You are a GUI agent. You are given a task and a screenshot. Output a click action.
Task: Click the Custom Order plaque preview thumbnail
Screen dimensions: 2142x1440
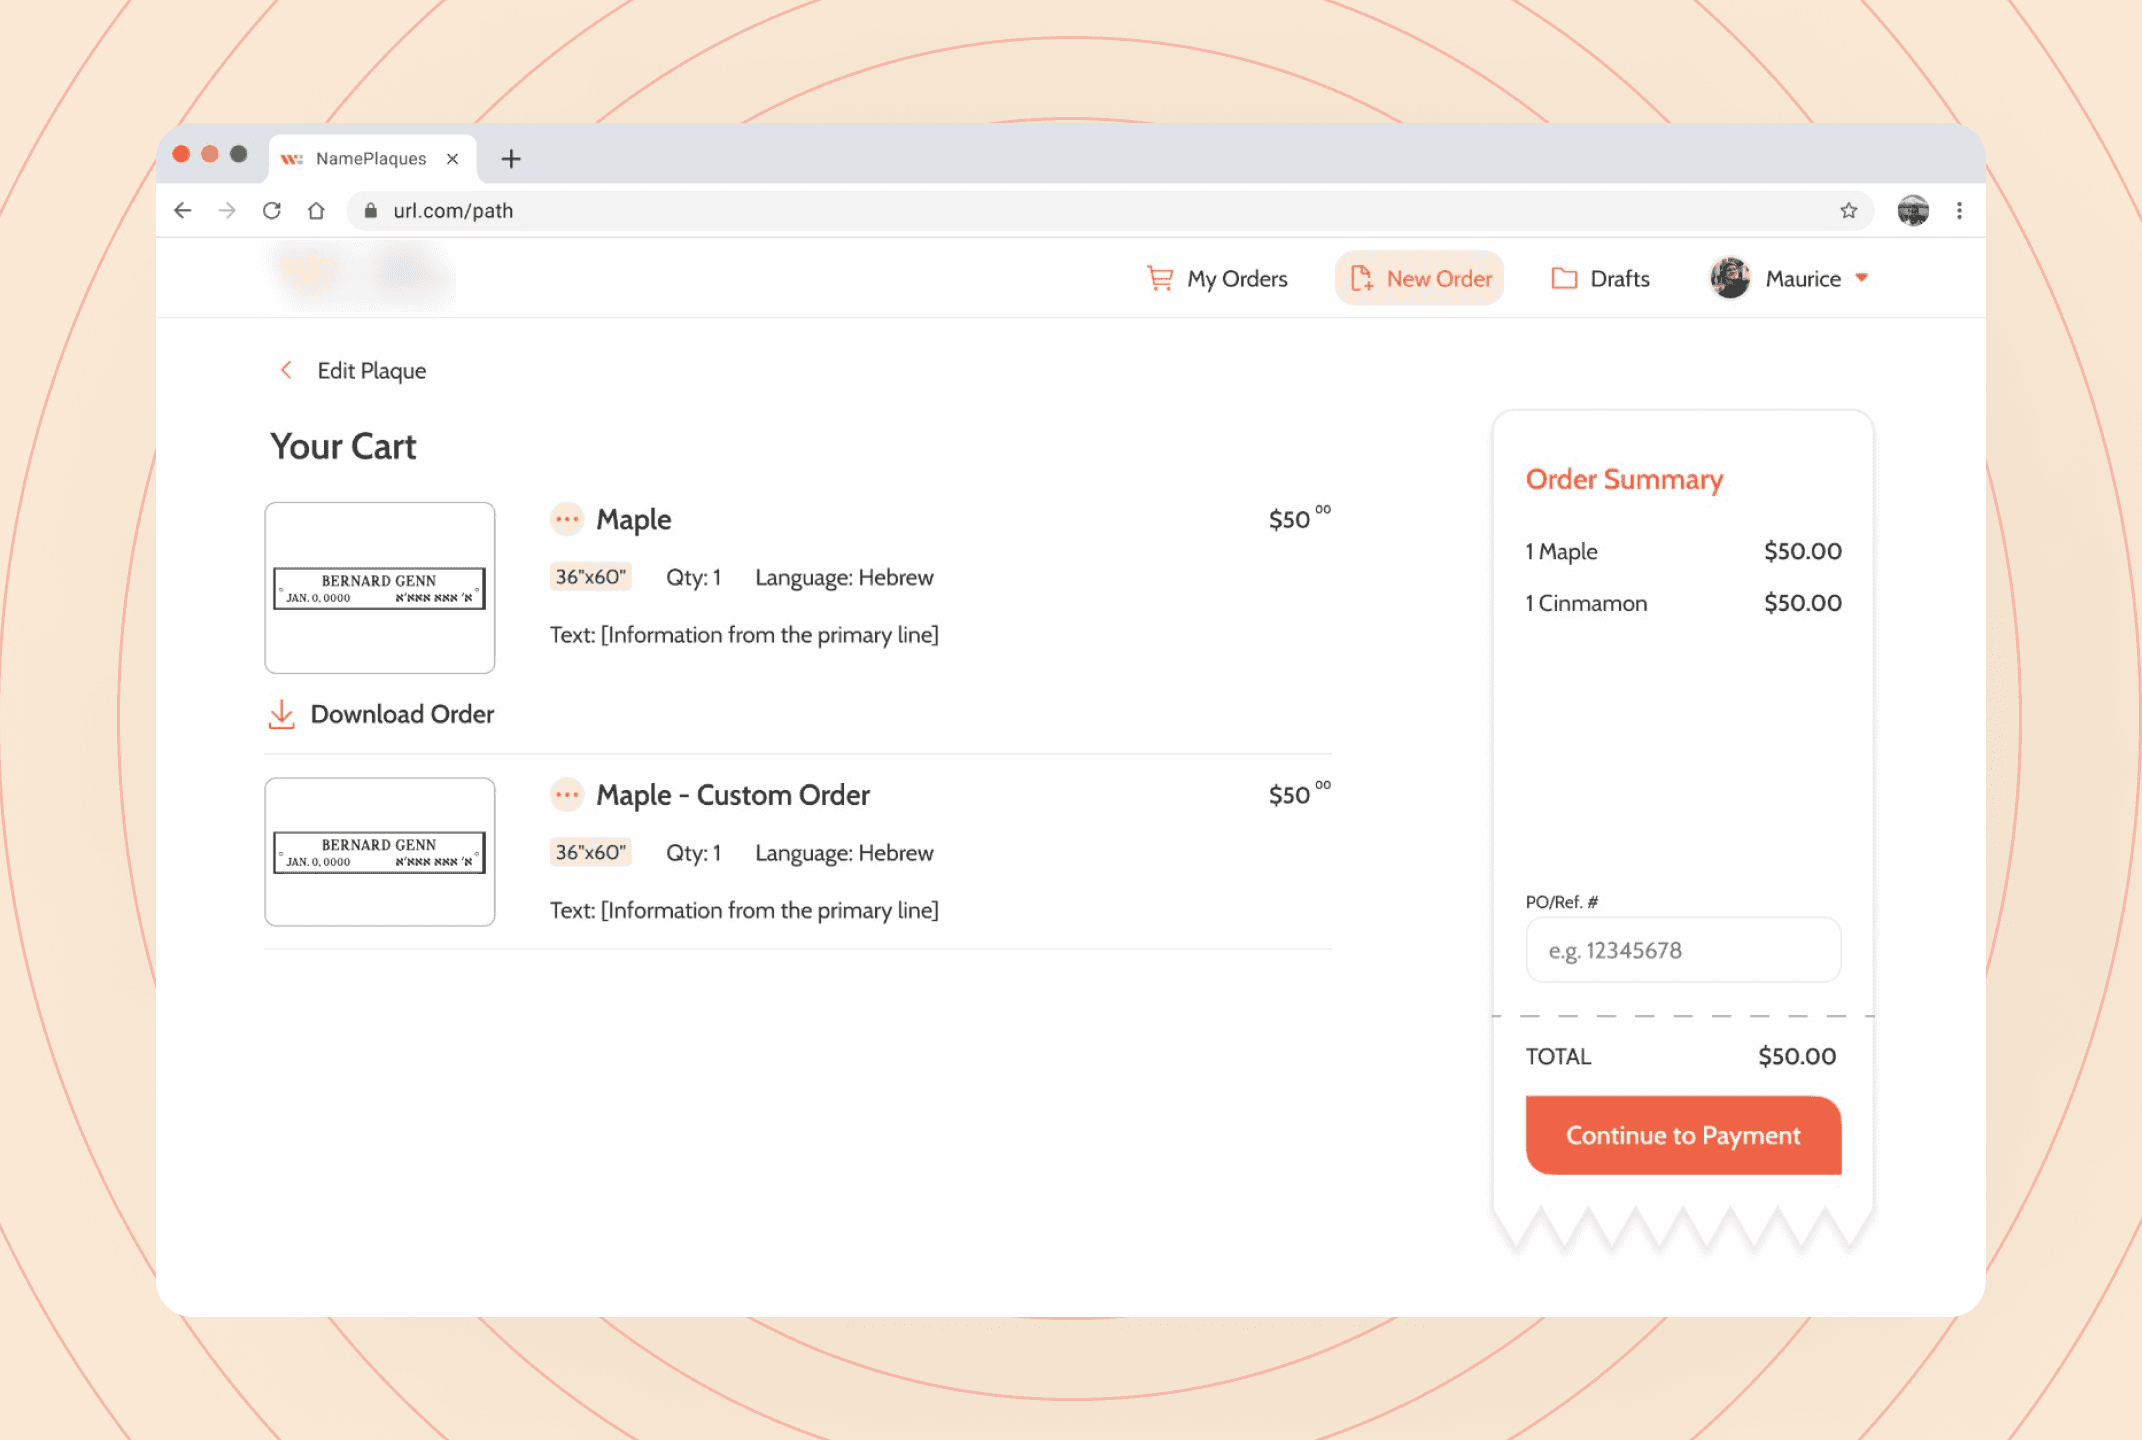tap(380, 852)
